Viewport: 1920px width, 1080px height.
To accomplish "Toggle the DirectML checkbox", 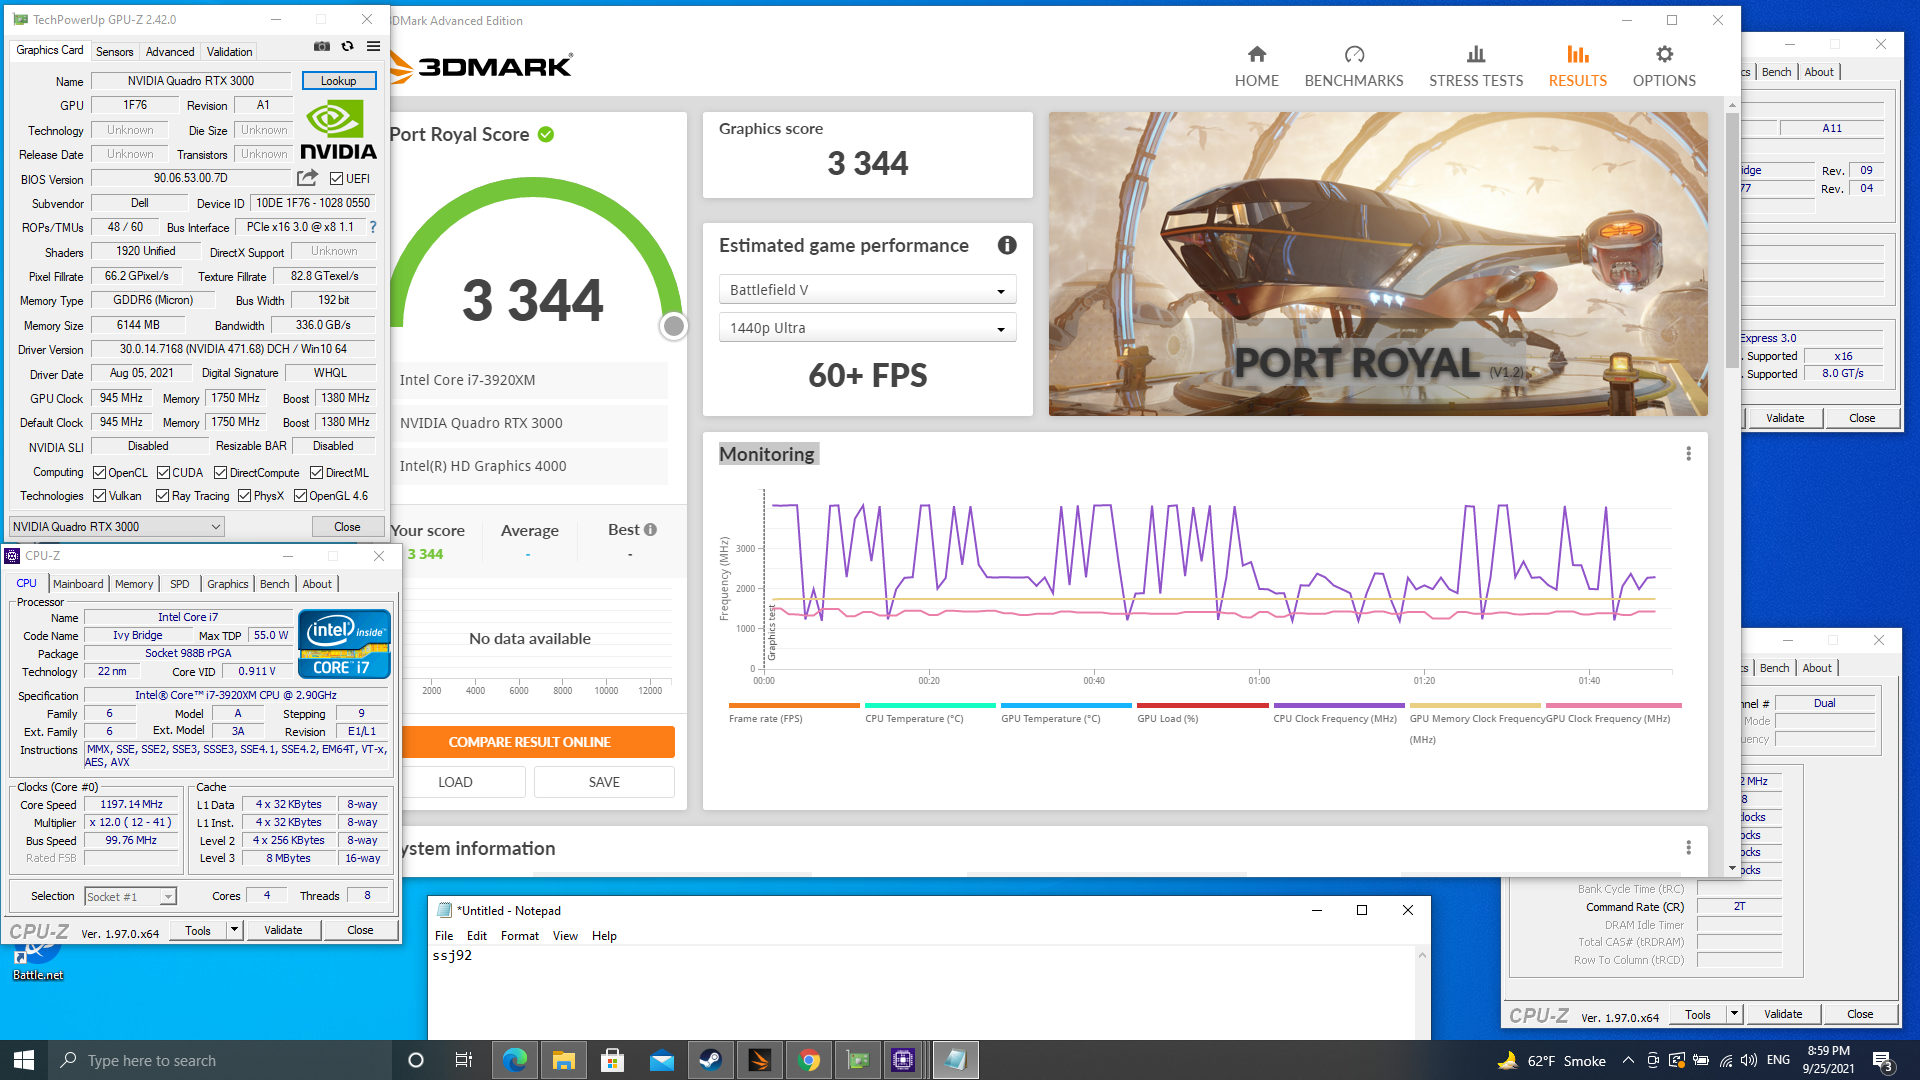I will tap(316, 472).
